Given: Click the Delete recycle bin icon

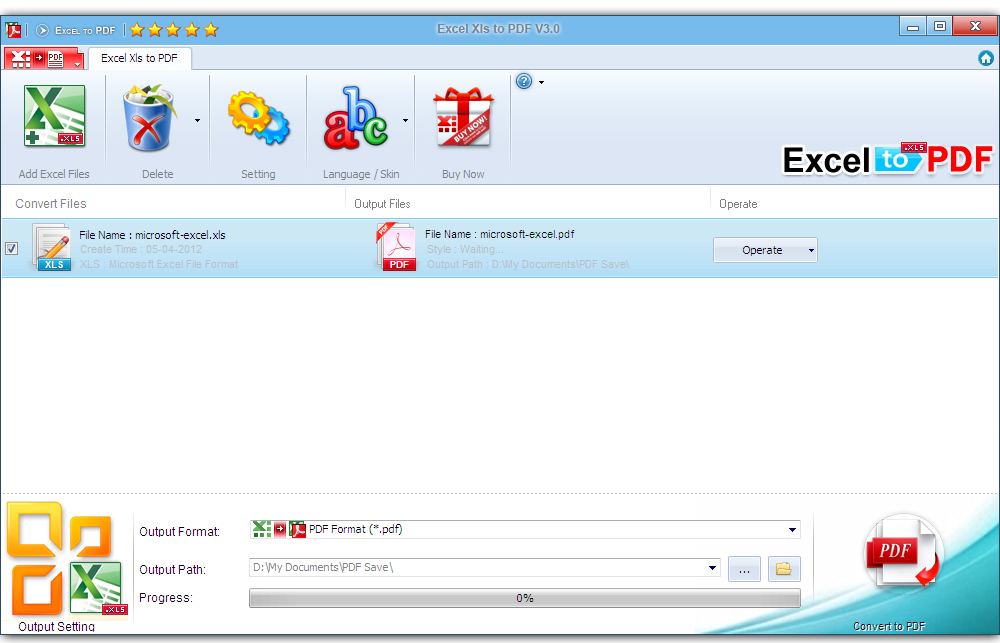Looking at the screenshot, I should click(149, 118).
